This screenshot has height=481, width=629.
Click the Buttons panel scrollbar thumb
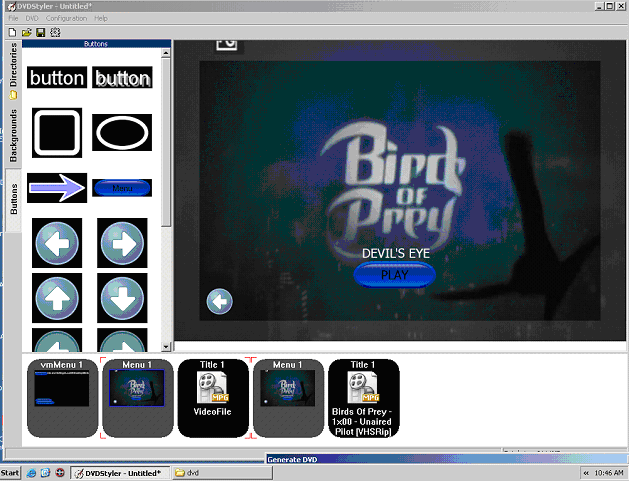[166, 142]
